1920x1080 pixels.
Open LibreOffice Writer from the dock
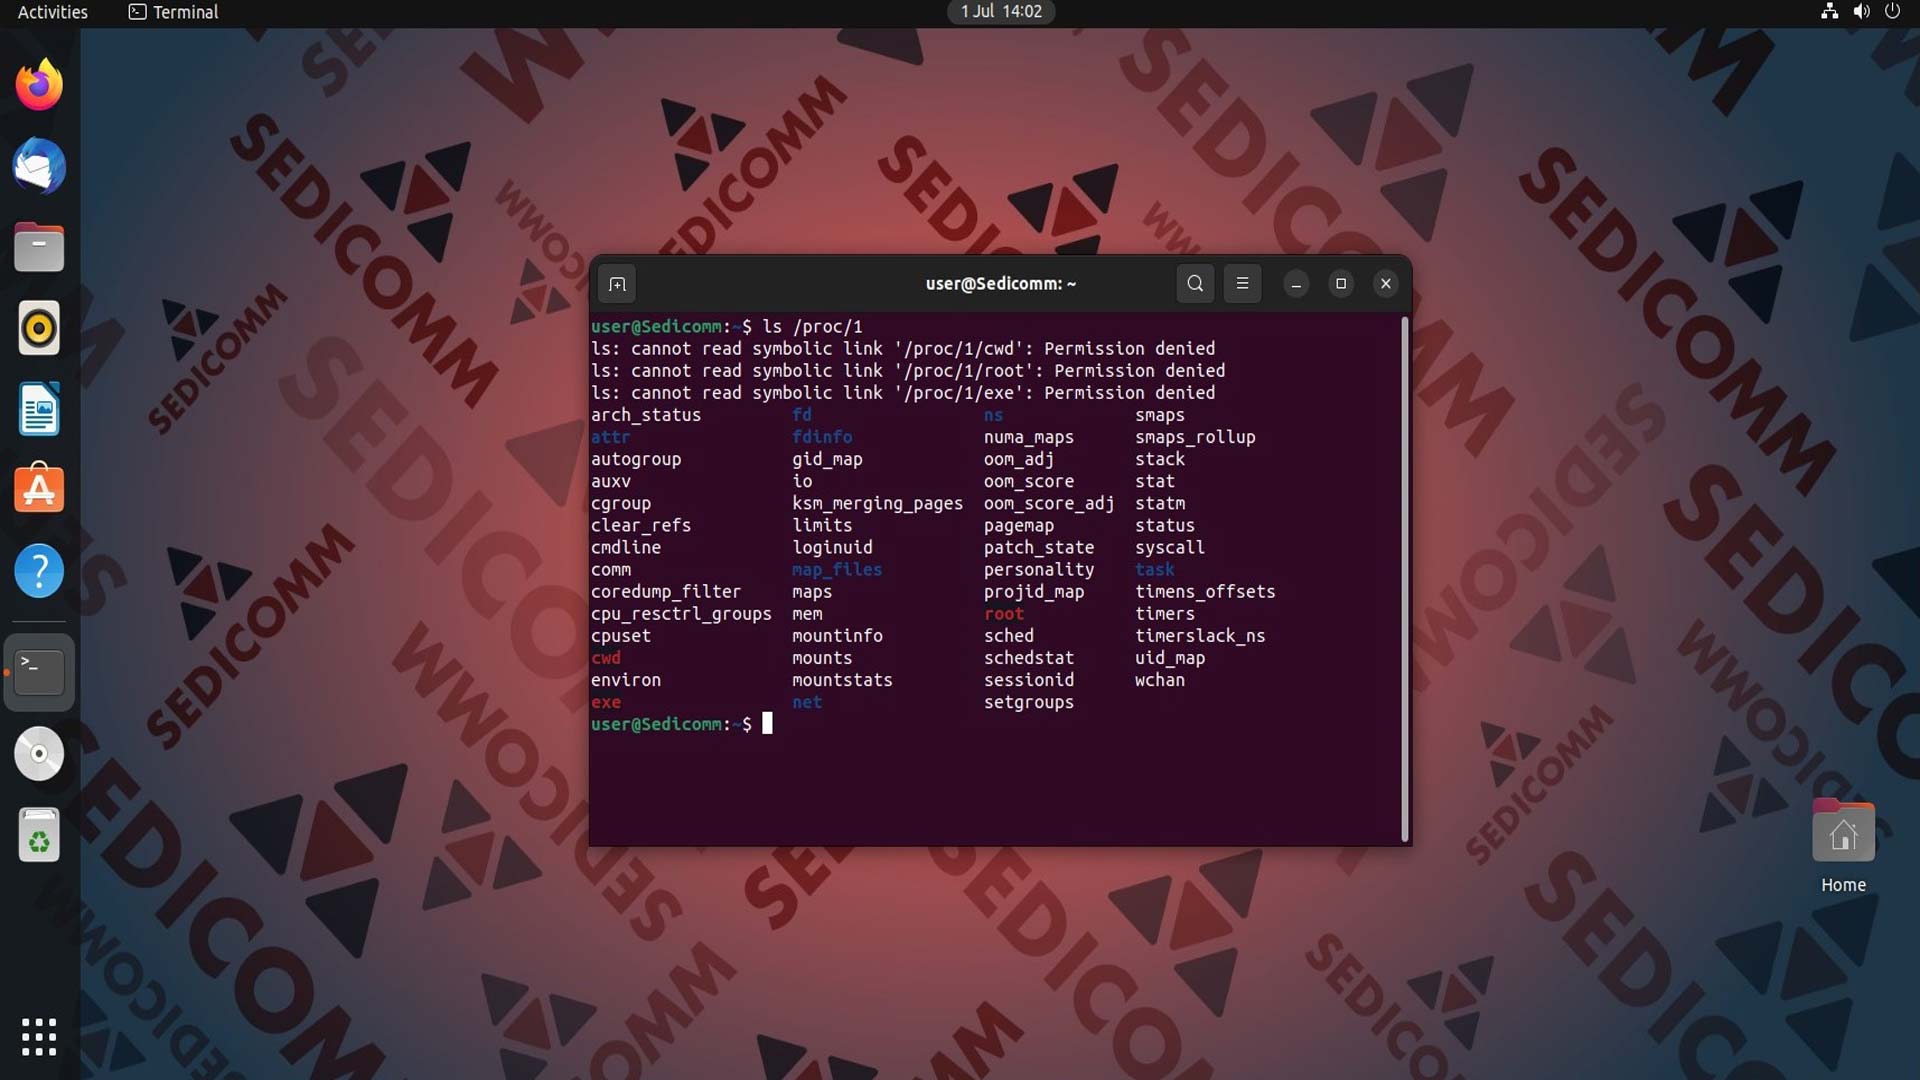tap(39, 409)
